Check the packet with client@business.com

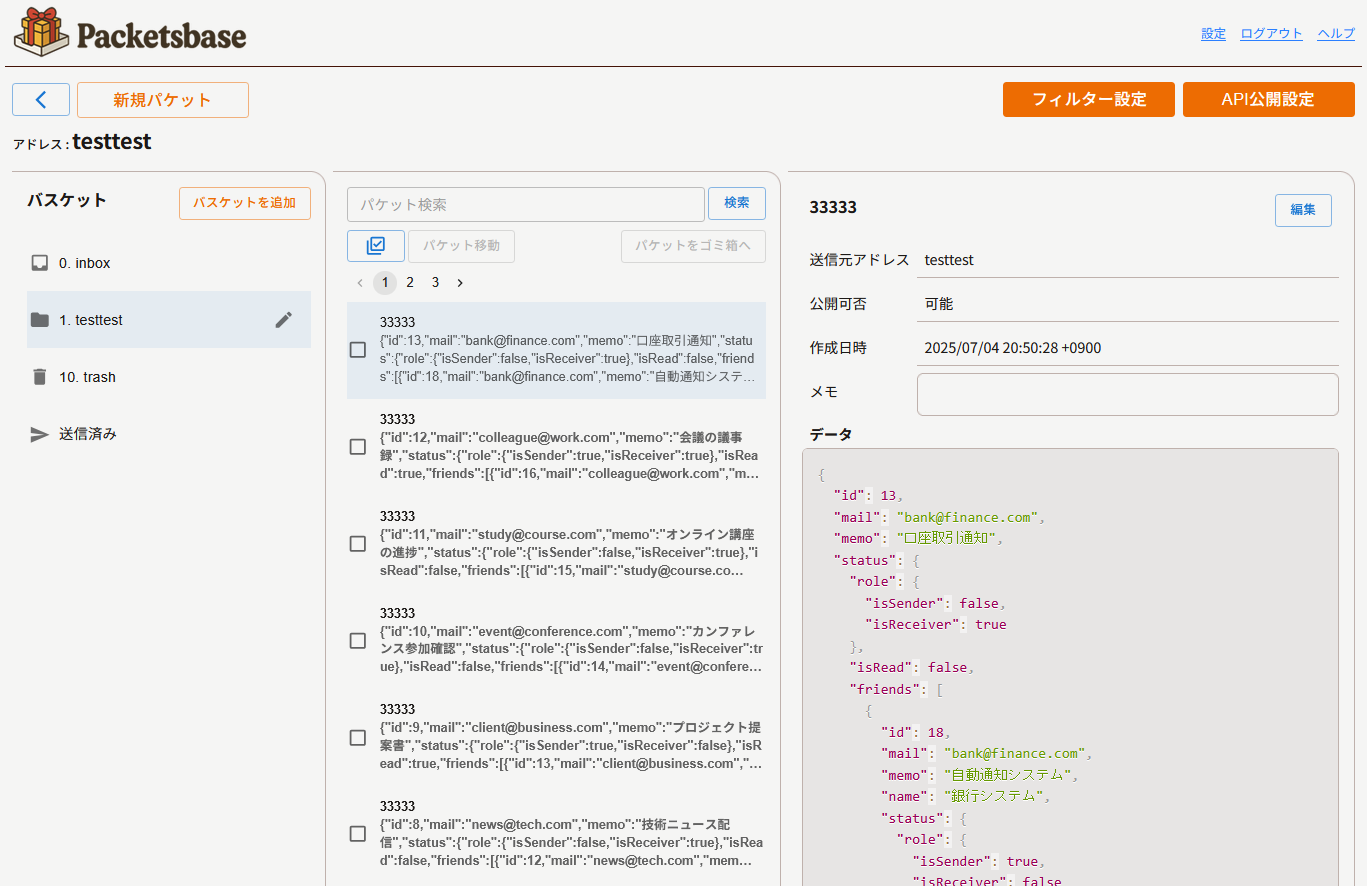pos(358,738)
